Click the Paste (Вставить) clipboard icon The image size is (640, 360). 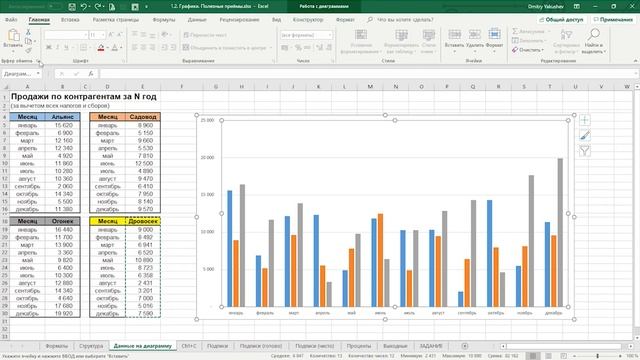tap(13, 36)
